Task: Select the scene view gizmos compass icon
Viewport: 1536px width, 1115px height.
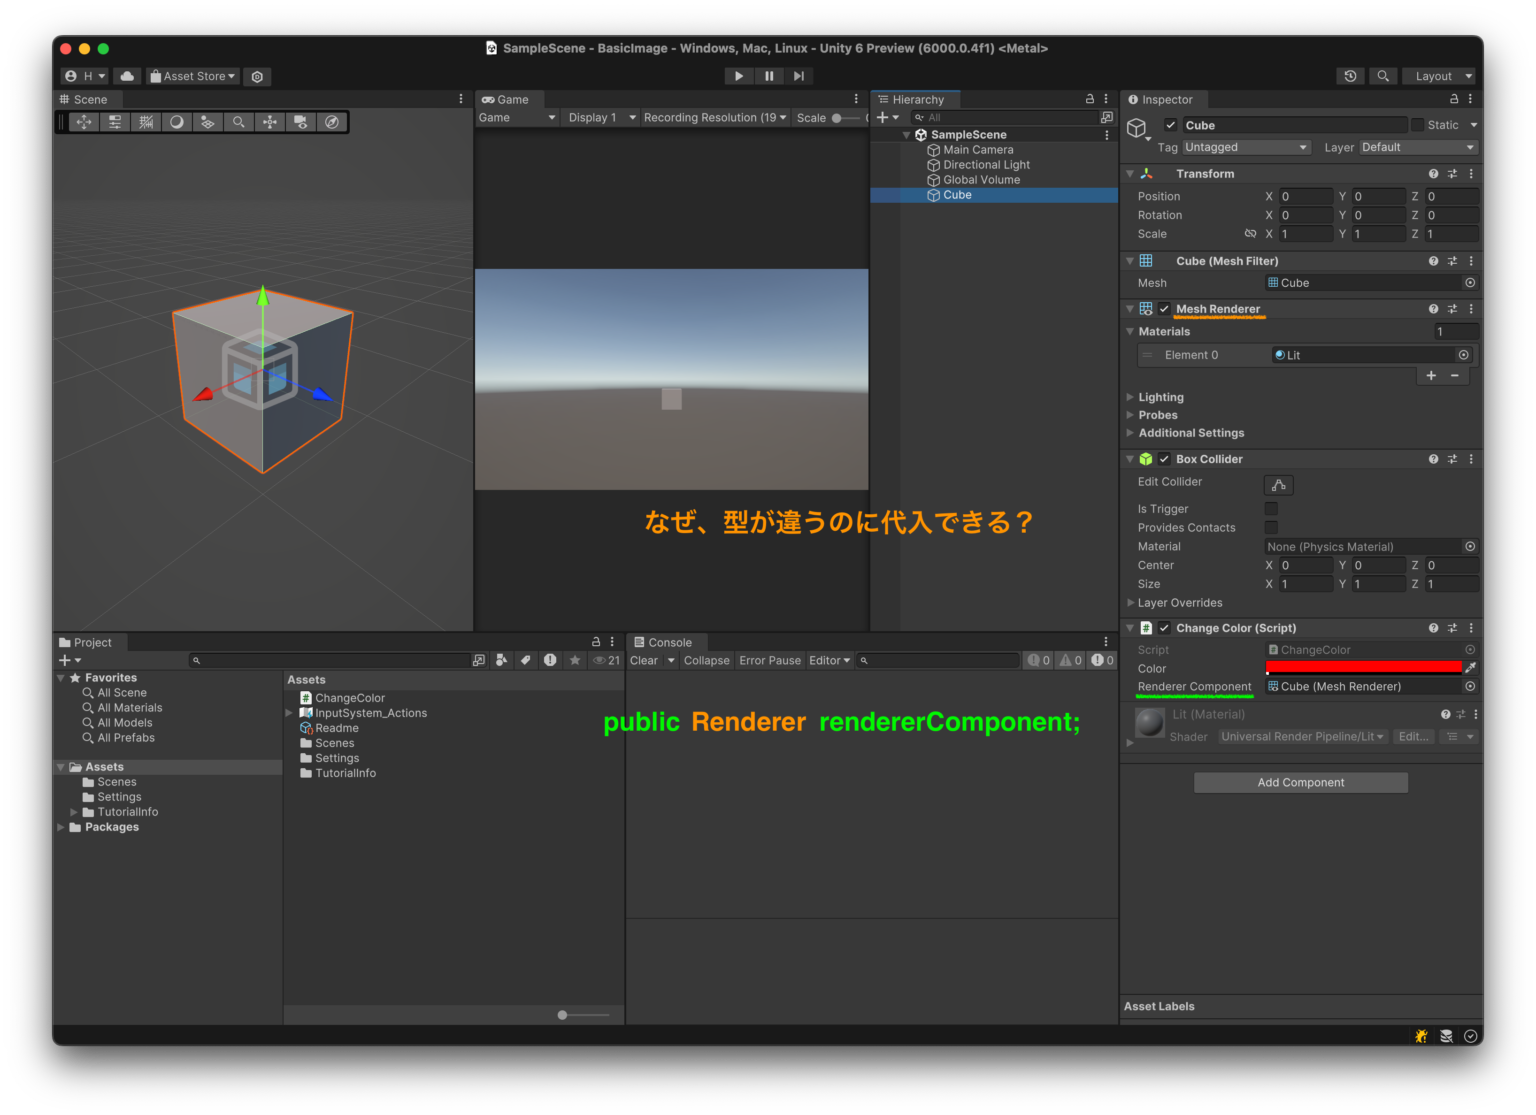Action: coord(332,122)
